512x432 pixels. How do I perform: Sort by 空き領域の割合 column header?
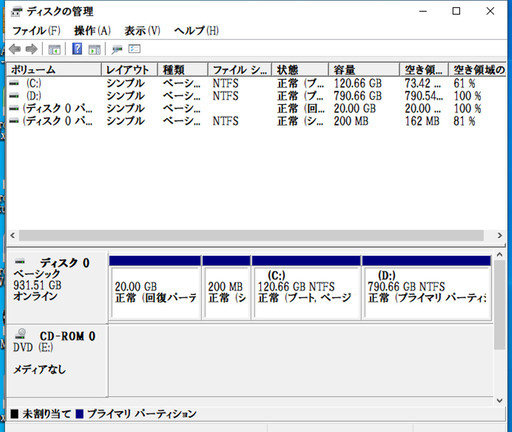pos(477,70)
